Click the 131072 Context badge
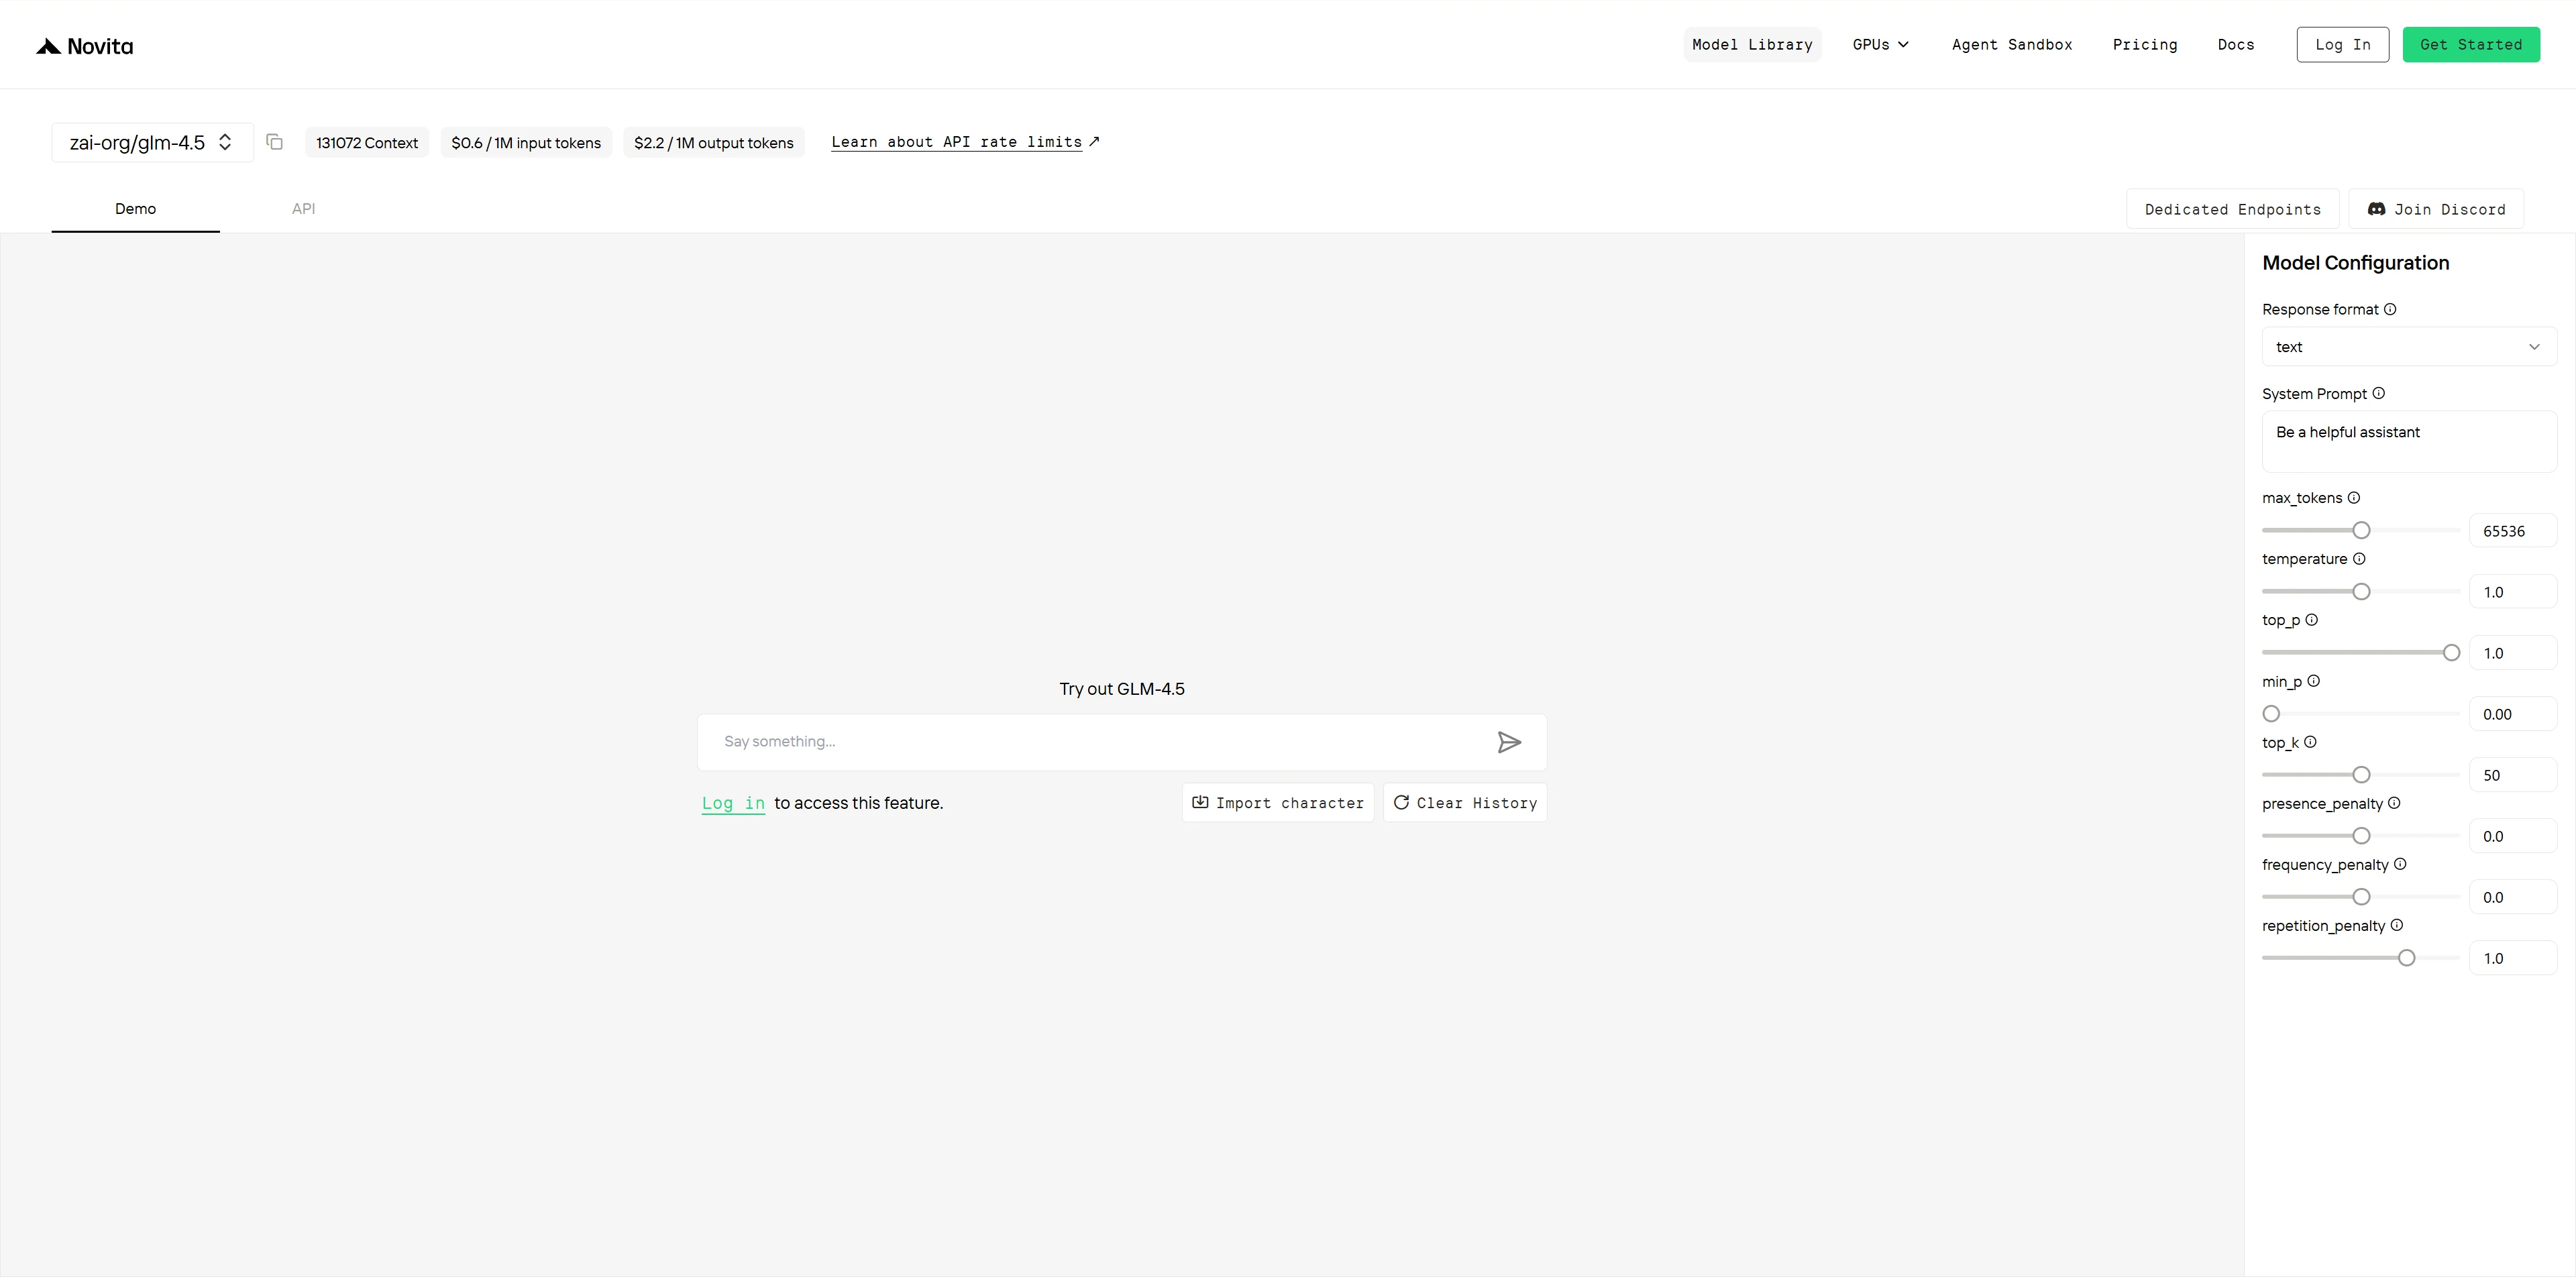 [367, 143]
